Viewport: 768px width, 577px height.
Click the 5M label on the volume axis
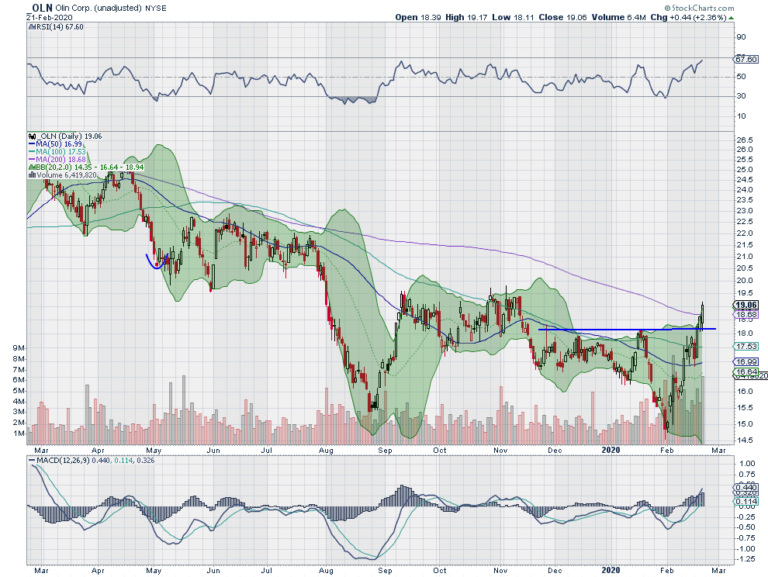pos(18,391)
